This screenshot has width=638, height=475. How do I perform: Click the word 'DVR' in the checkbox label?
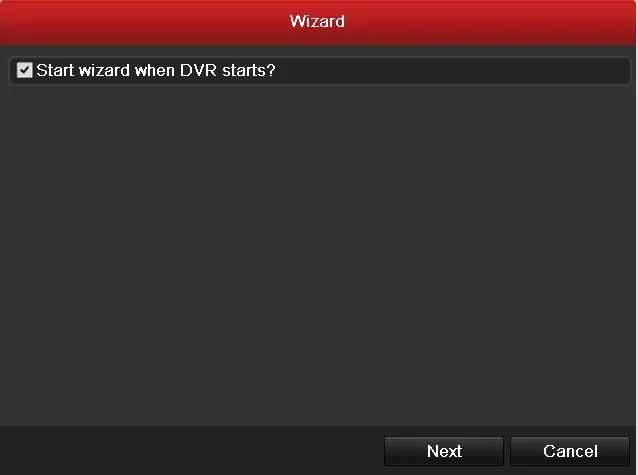coord(198,70)
